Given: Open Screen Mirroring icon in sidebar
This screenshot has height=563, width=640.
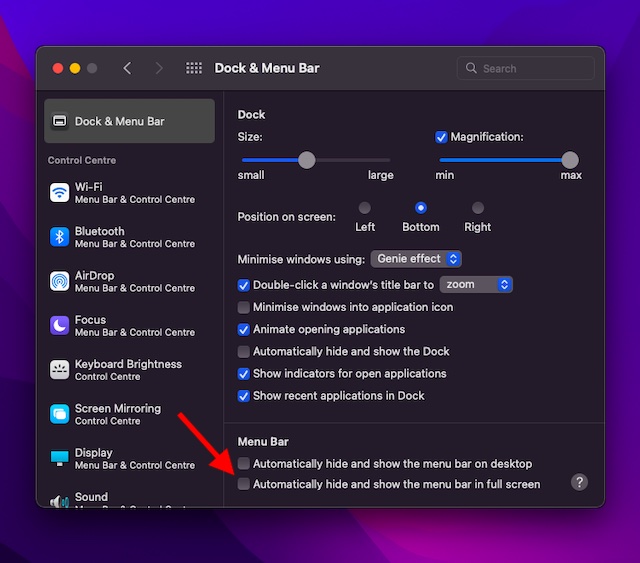Looking at the screenshot, I should click(x=59, y=414).
